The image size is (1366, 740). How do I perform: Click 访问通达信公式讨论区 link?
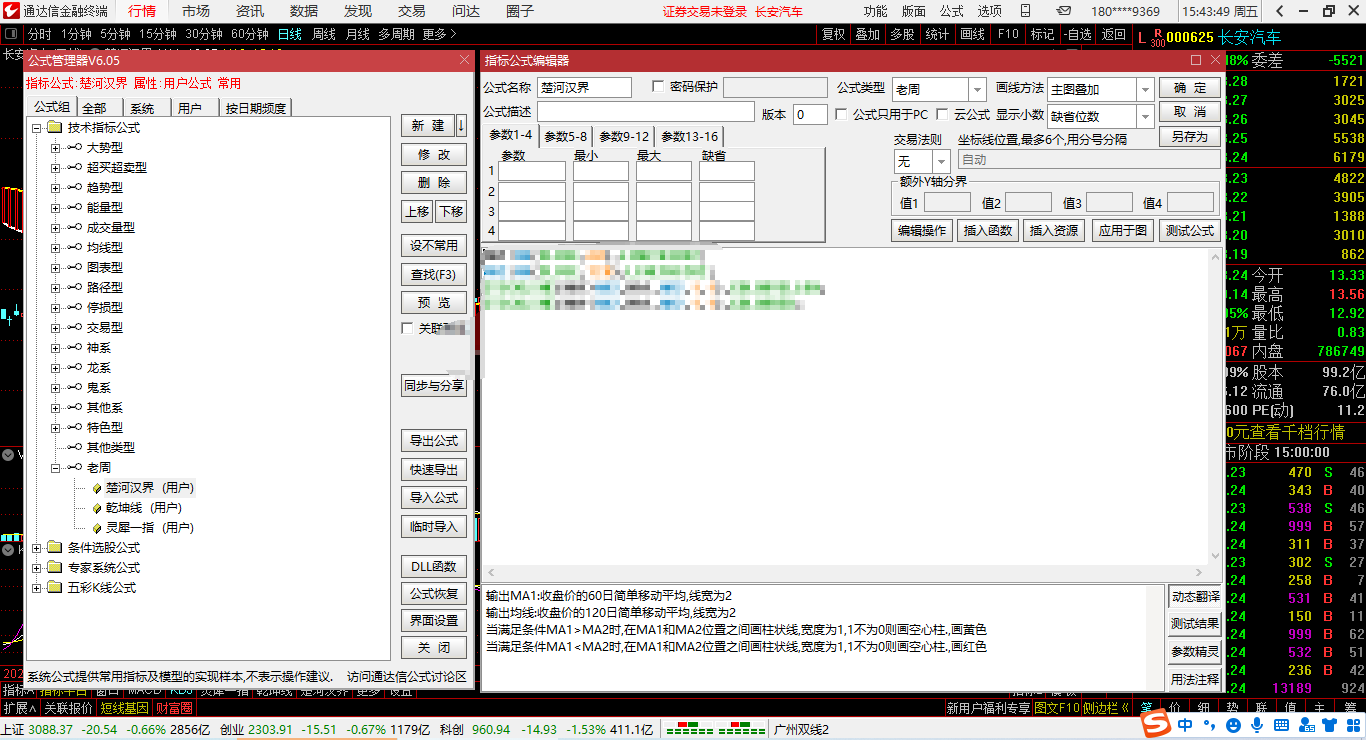pos(407,677)
